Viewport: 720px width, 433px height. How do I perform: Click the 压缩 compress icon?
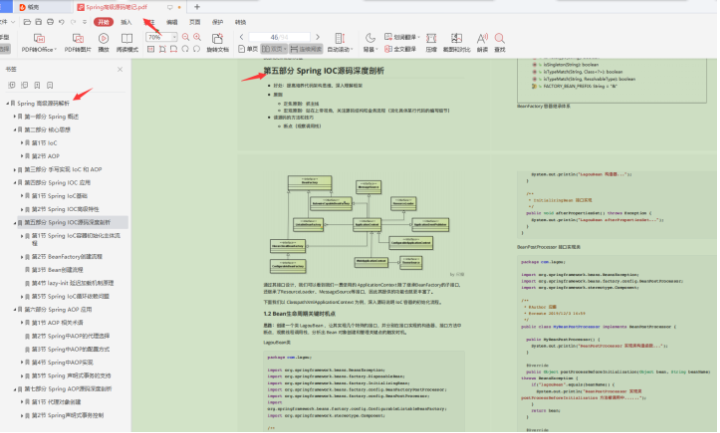click(x=431, y=39)
